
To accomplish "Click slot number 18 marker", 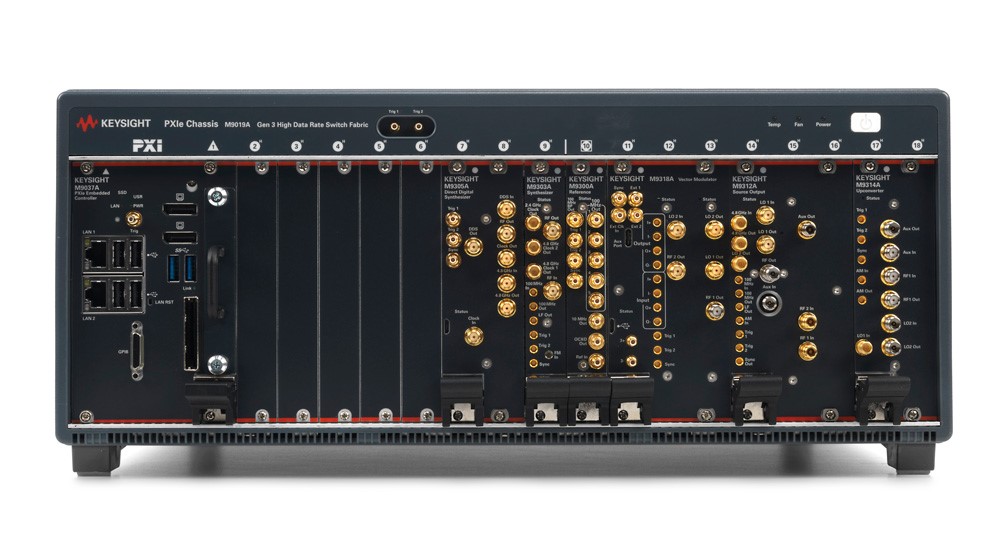I will (916, 146).
